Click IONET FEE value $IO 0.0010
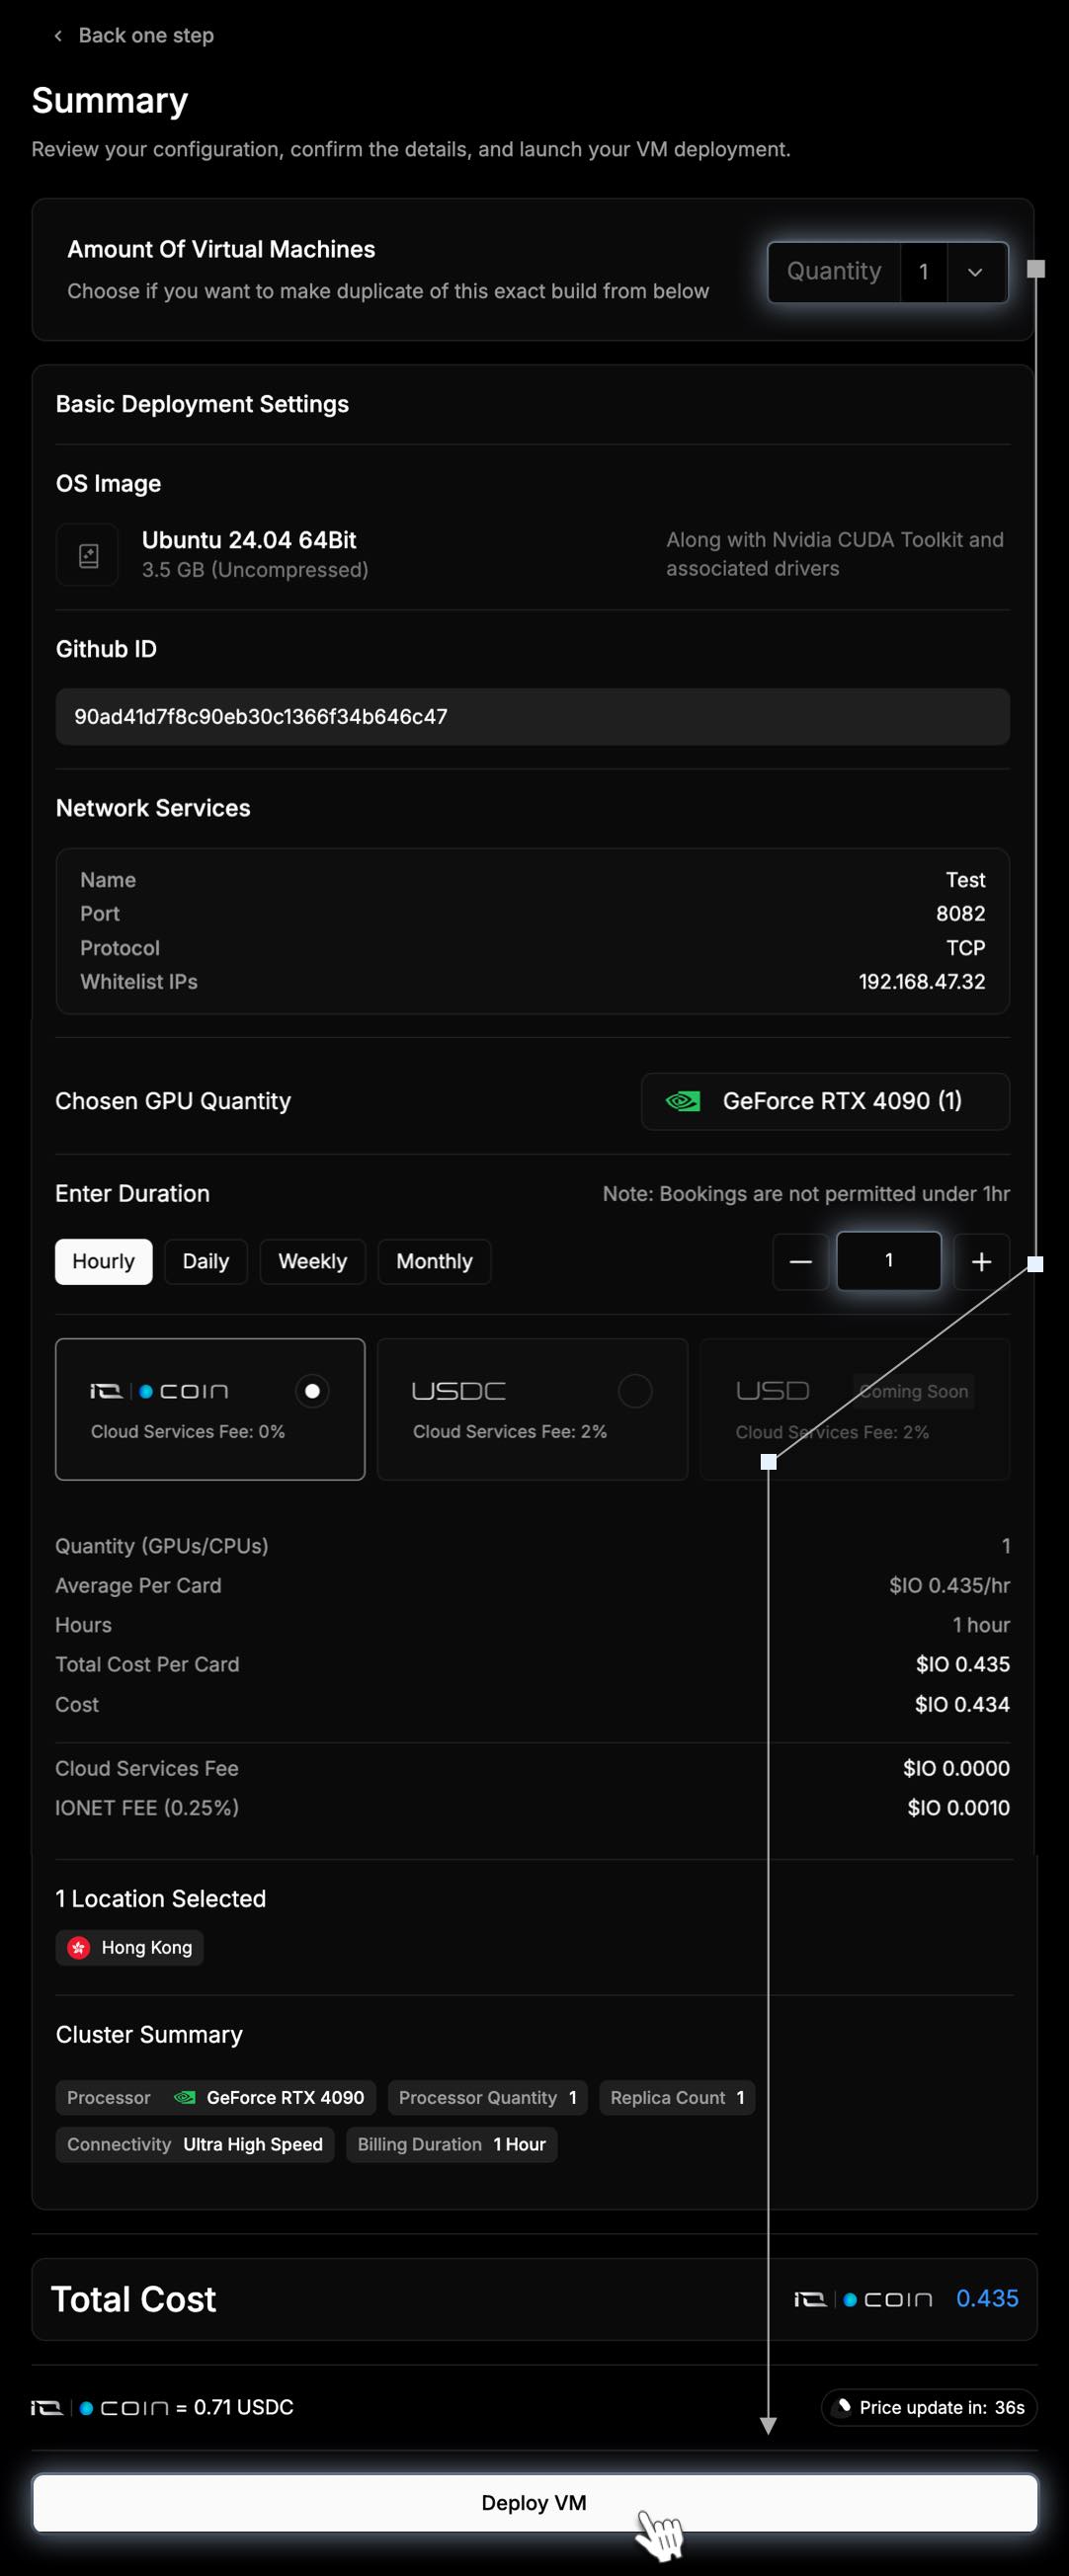1069x2576 pixels. pyautogui.click(x=959, y=1808)
